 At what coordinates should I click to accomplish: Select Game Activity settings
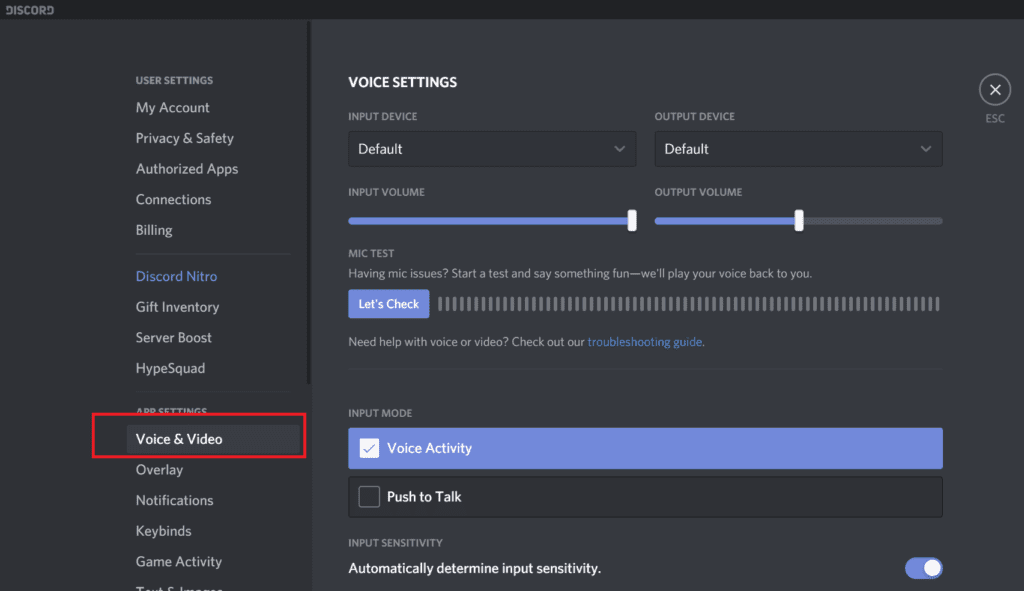coord(179,561)
